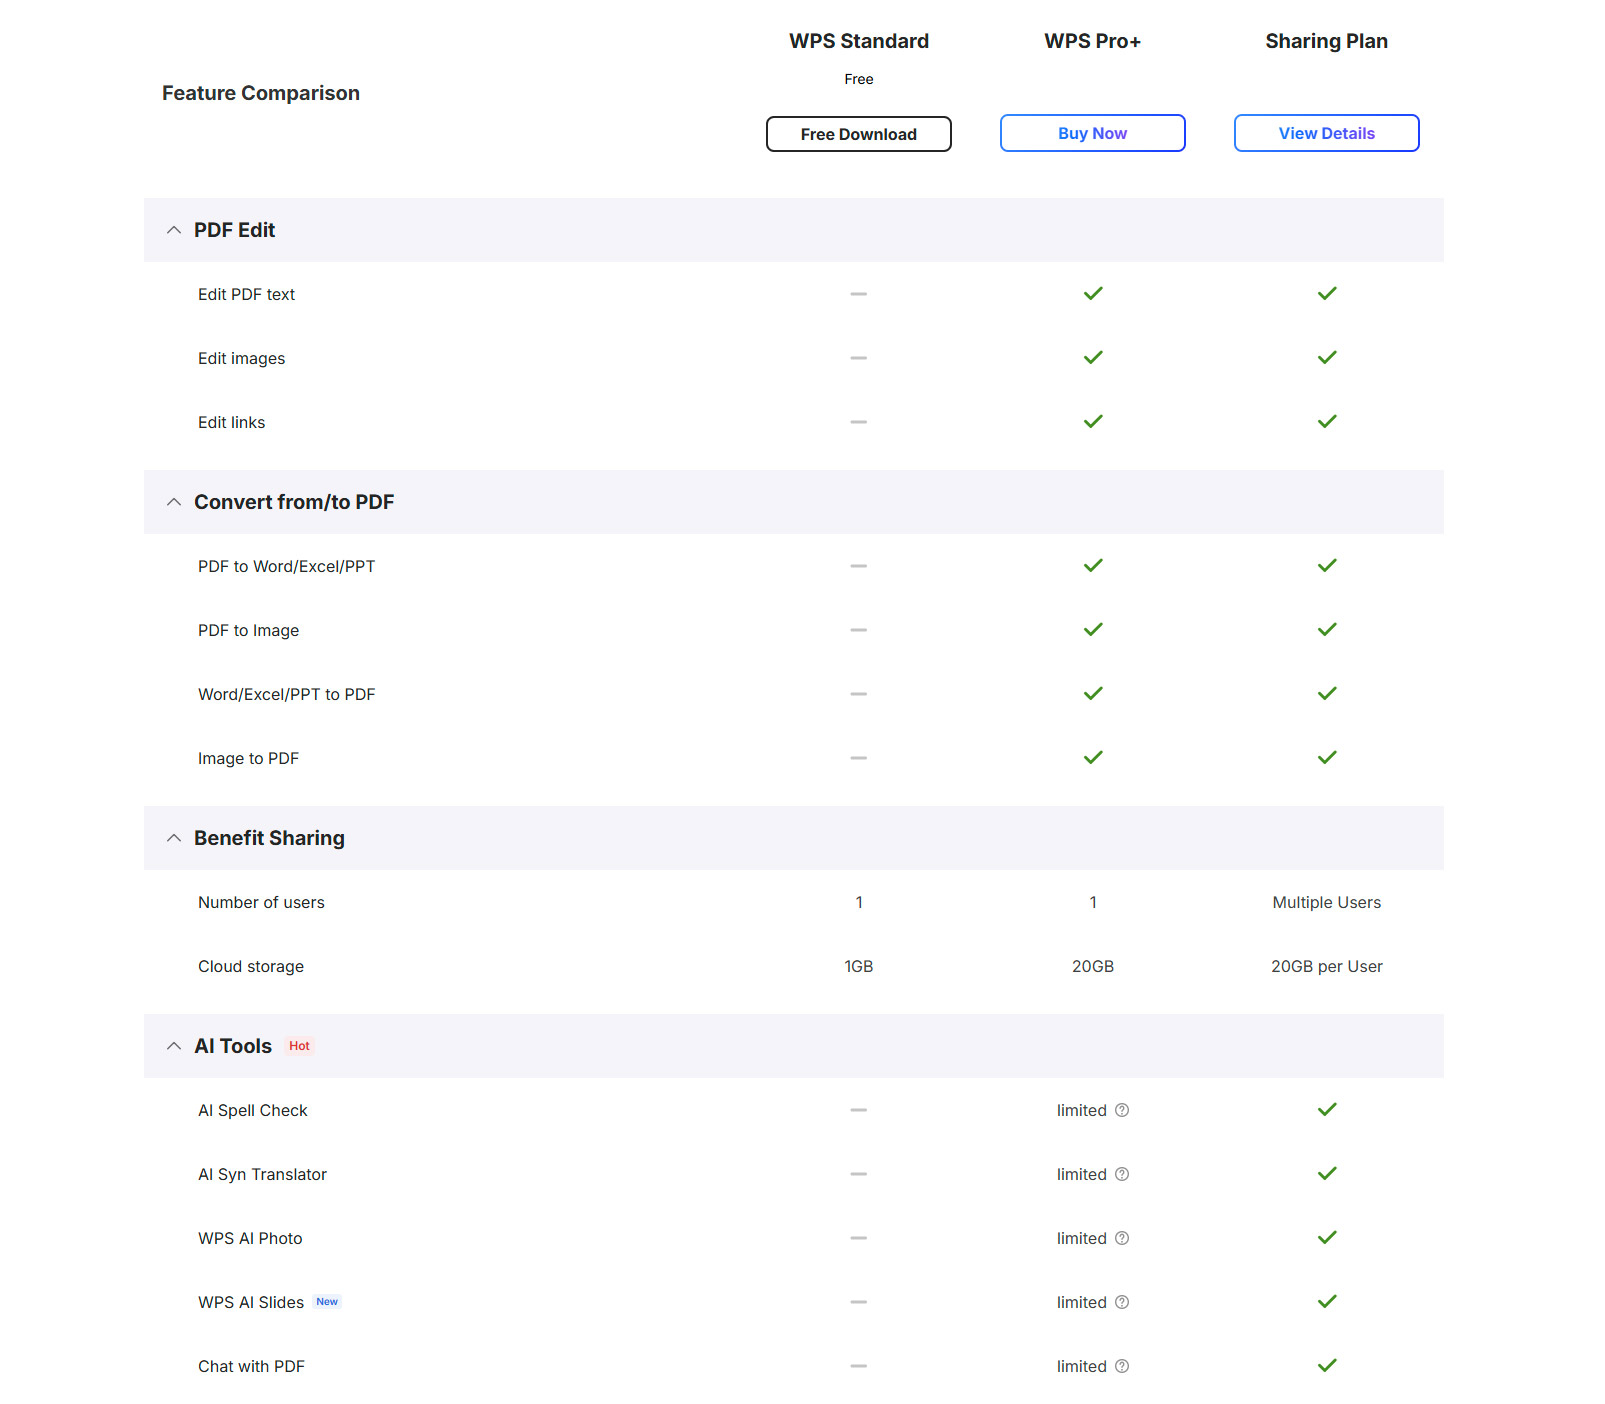1605x1404 pixels.
Task: Click WPS Pro+ checkmark for Word/Excel/PPT to PDF
Action: pyautogui.click(x=1093, y=693)
